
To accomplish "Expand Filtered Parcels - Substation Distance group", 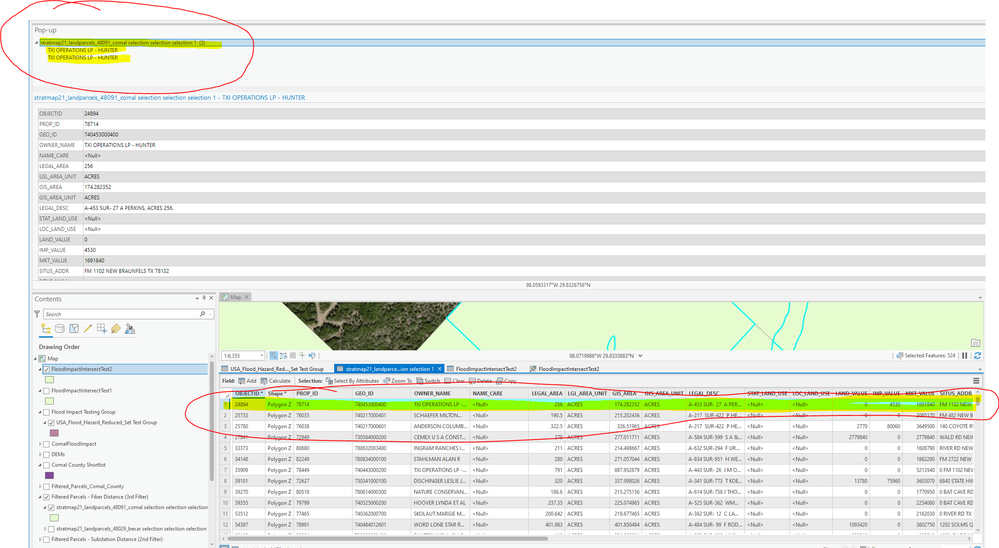I will pyautogui.click(x=40, y=539).
